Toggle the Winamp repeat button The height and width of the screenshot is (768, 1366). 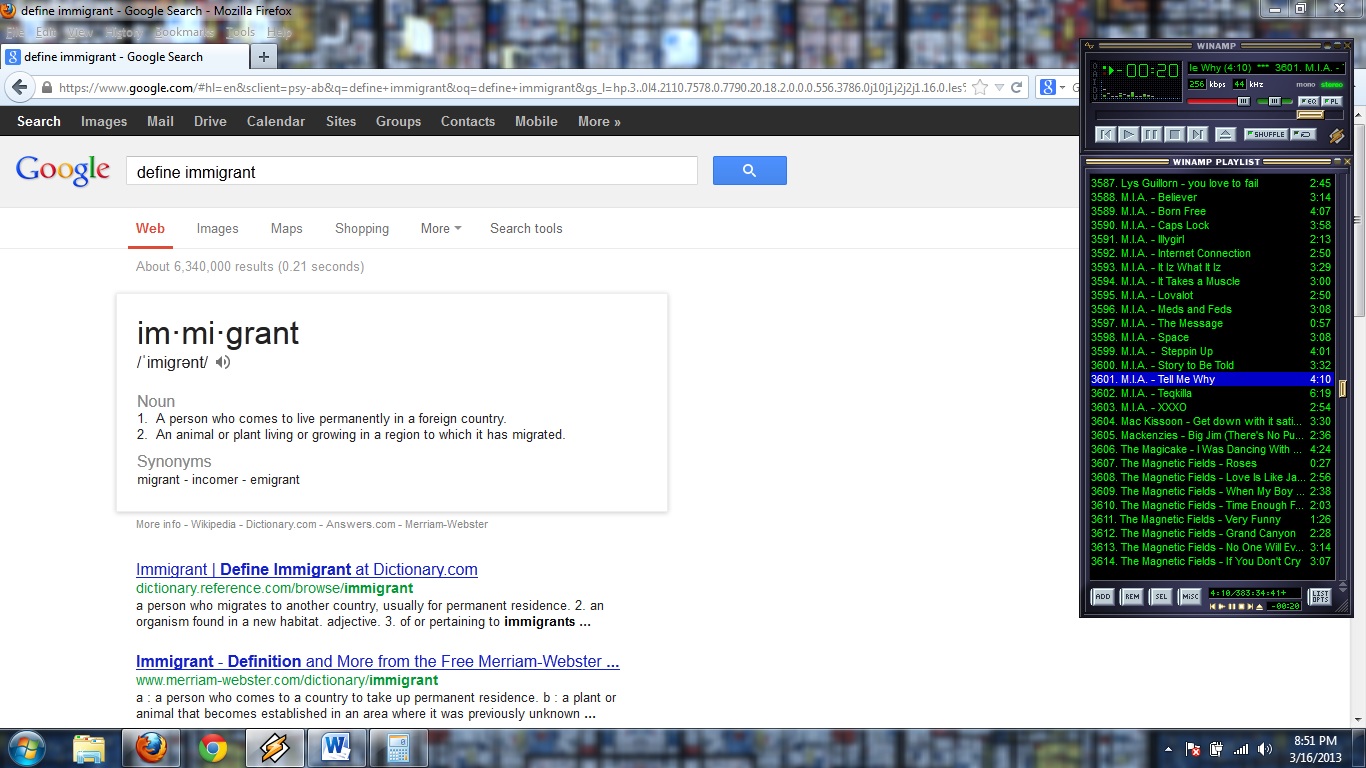pos(1302,134)
